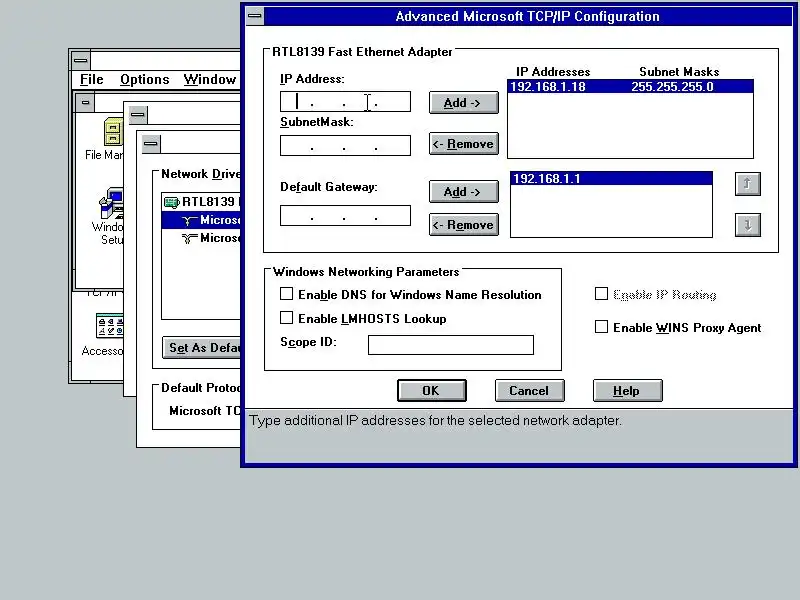Click Remove button next to SubnetMask

pyautogui.click(x=463, y=144)
